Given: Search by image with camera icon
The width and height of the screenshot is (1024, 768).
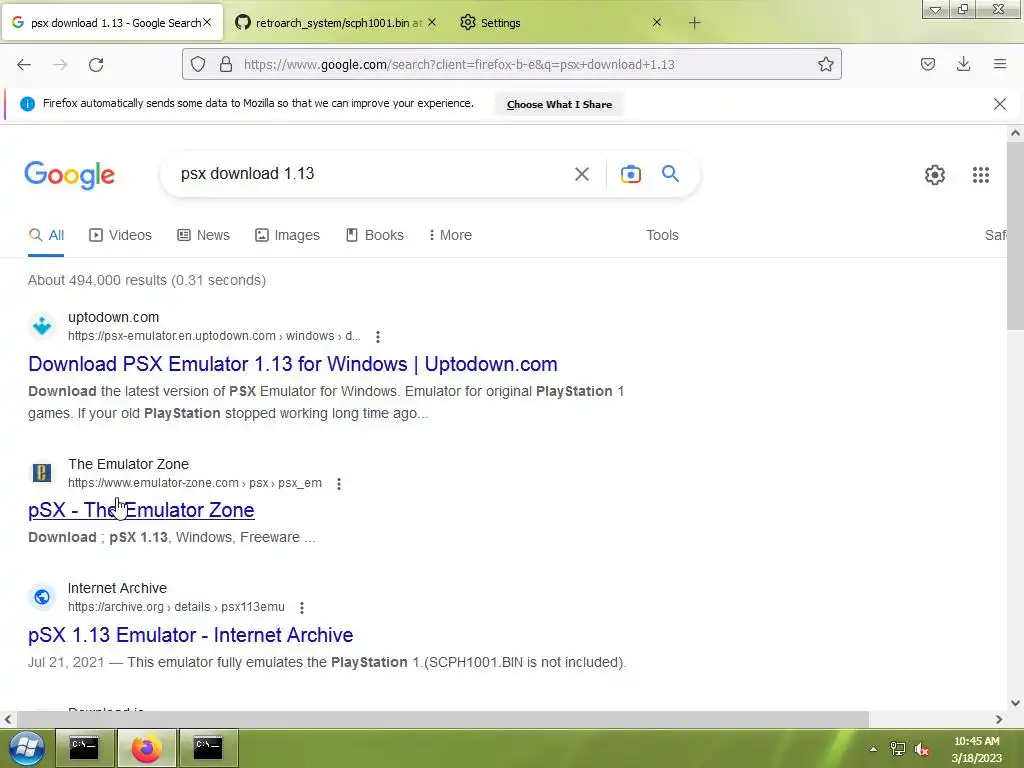Looking at the screenshot, I should (x=630, y=174).
